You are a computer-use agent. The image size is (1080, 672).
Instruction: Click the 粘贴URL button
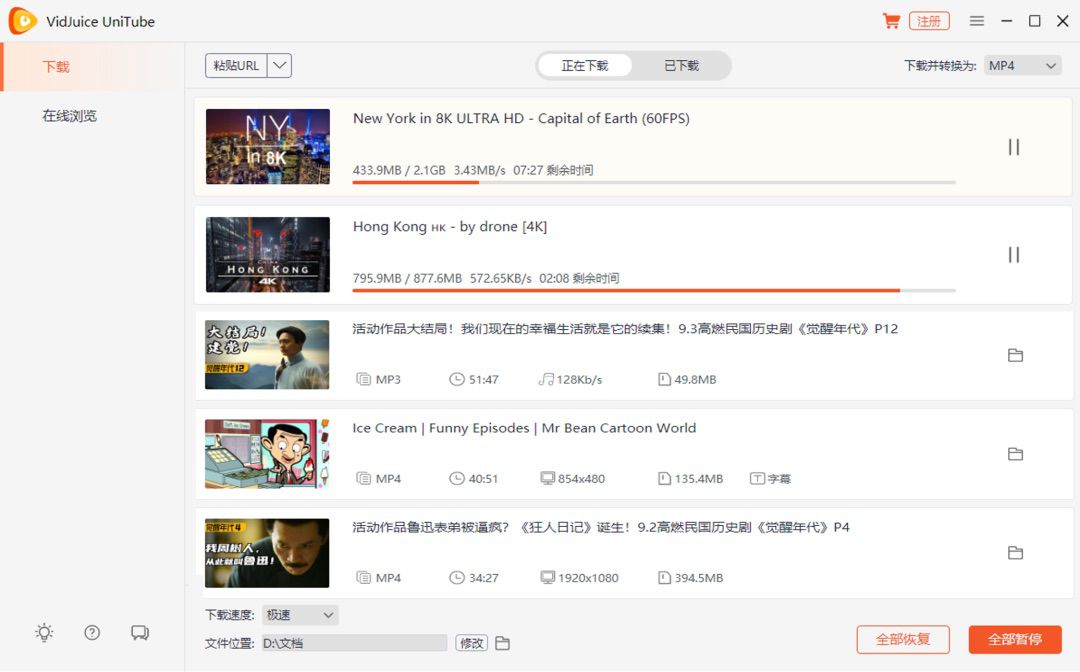click(236, 65)
